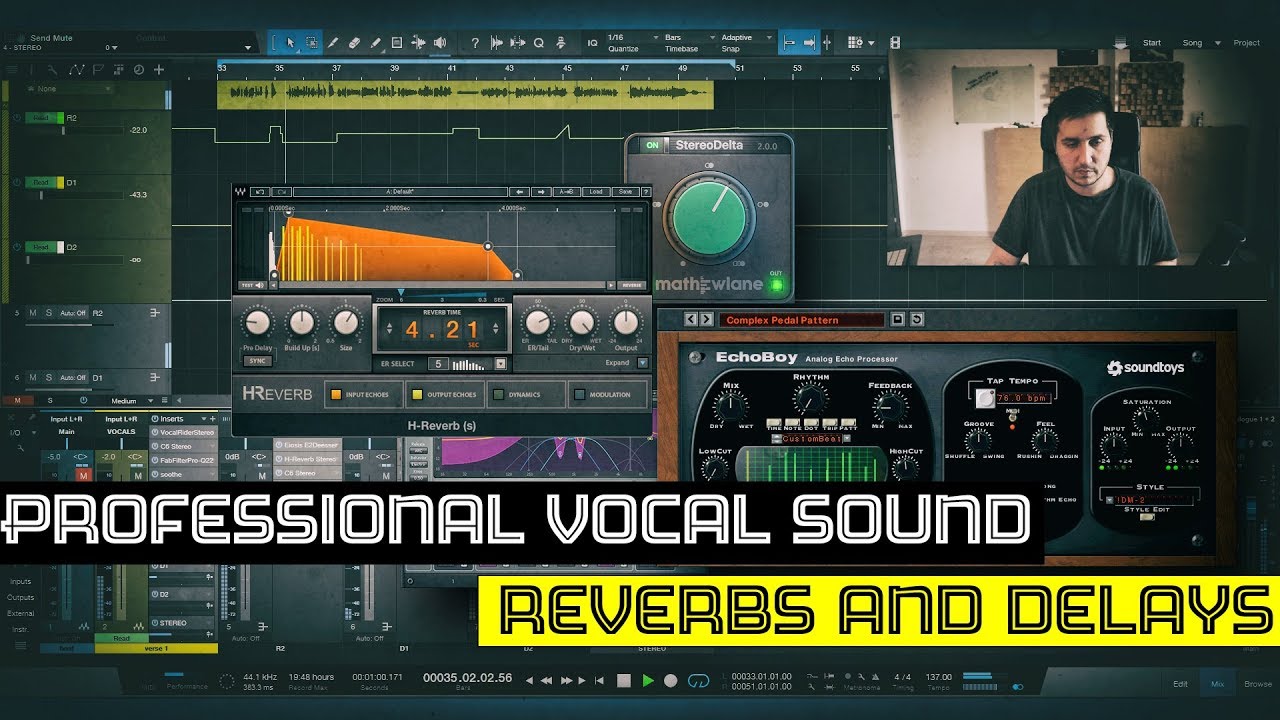Image resolution: width=1280 pixels, height=720 pixels.
Task: Click H-Reverb Load button
Action: click(x=596, y=191)
